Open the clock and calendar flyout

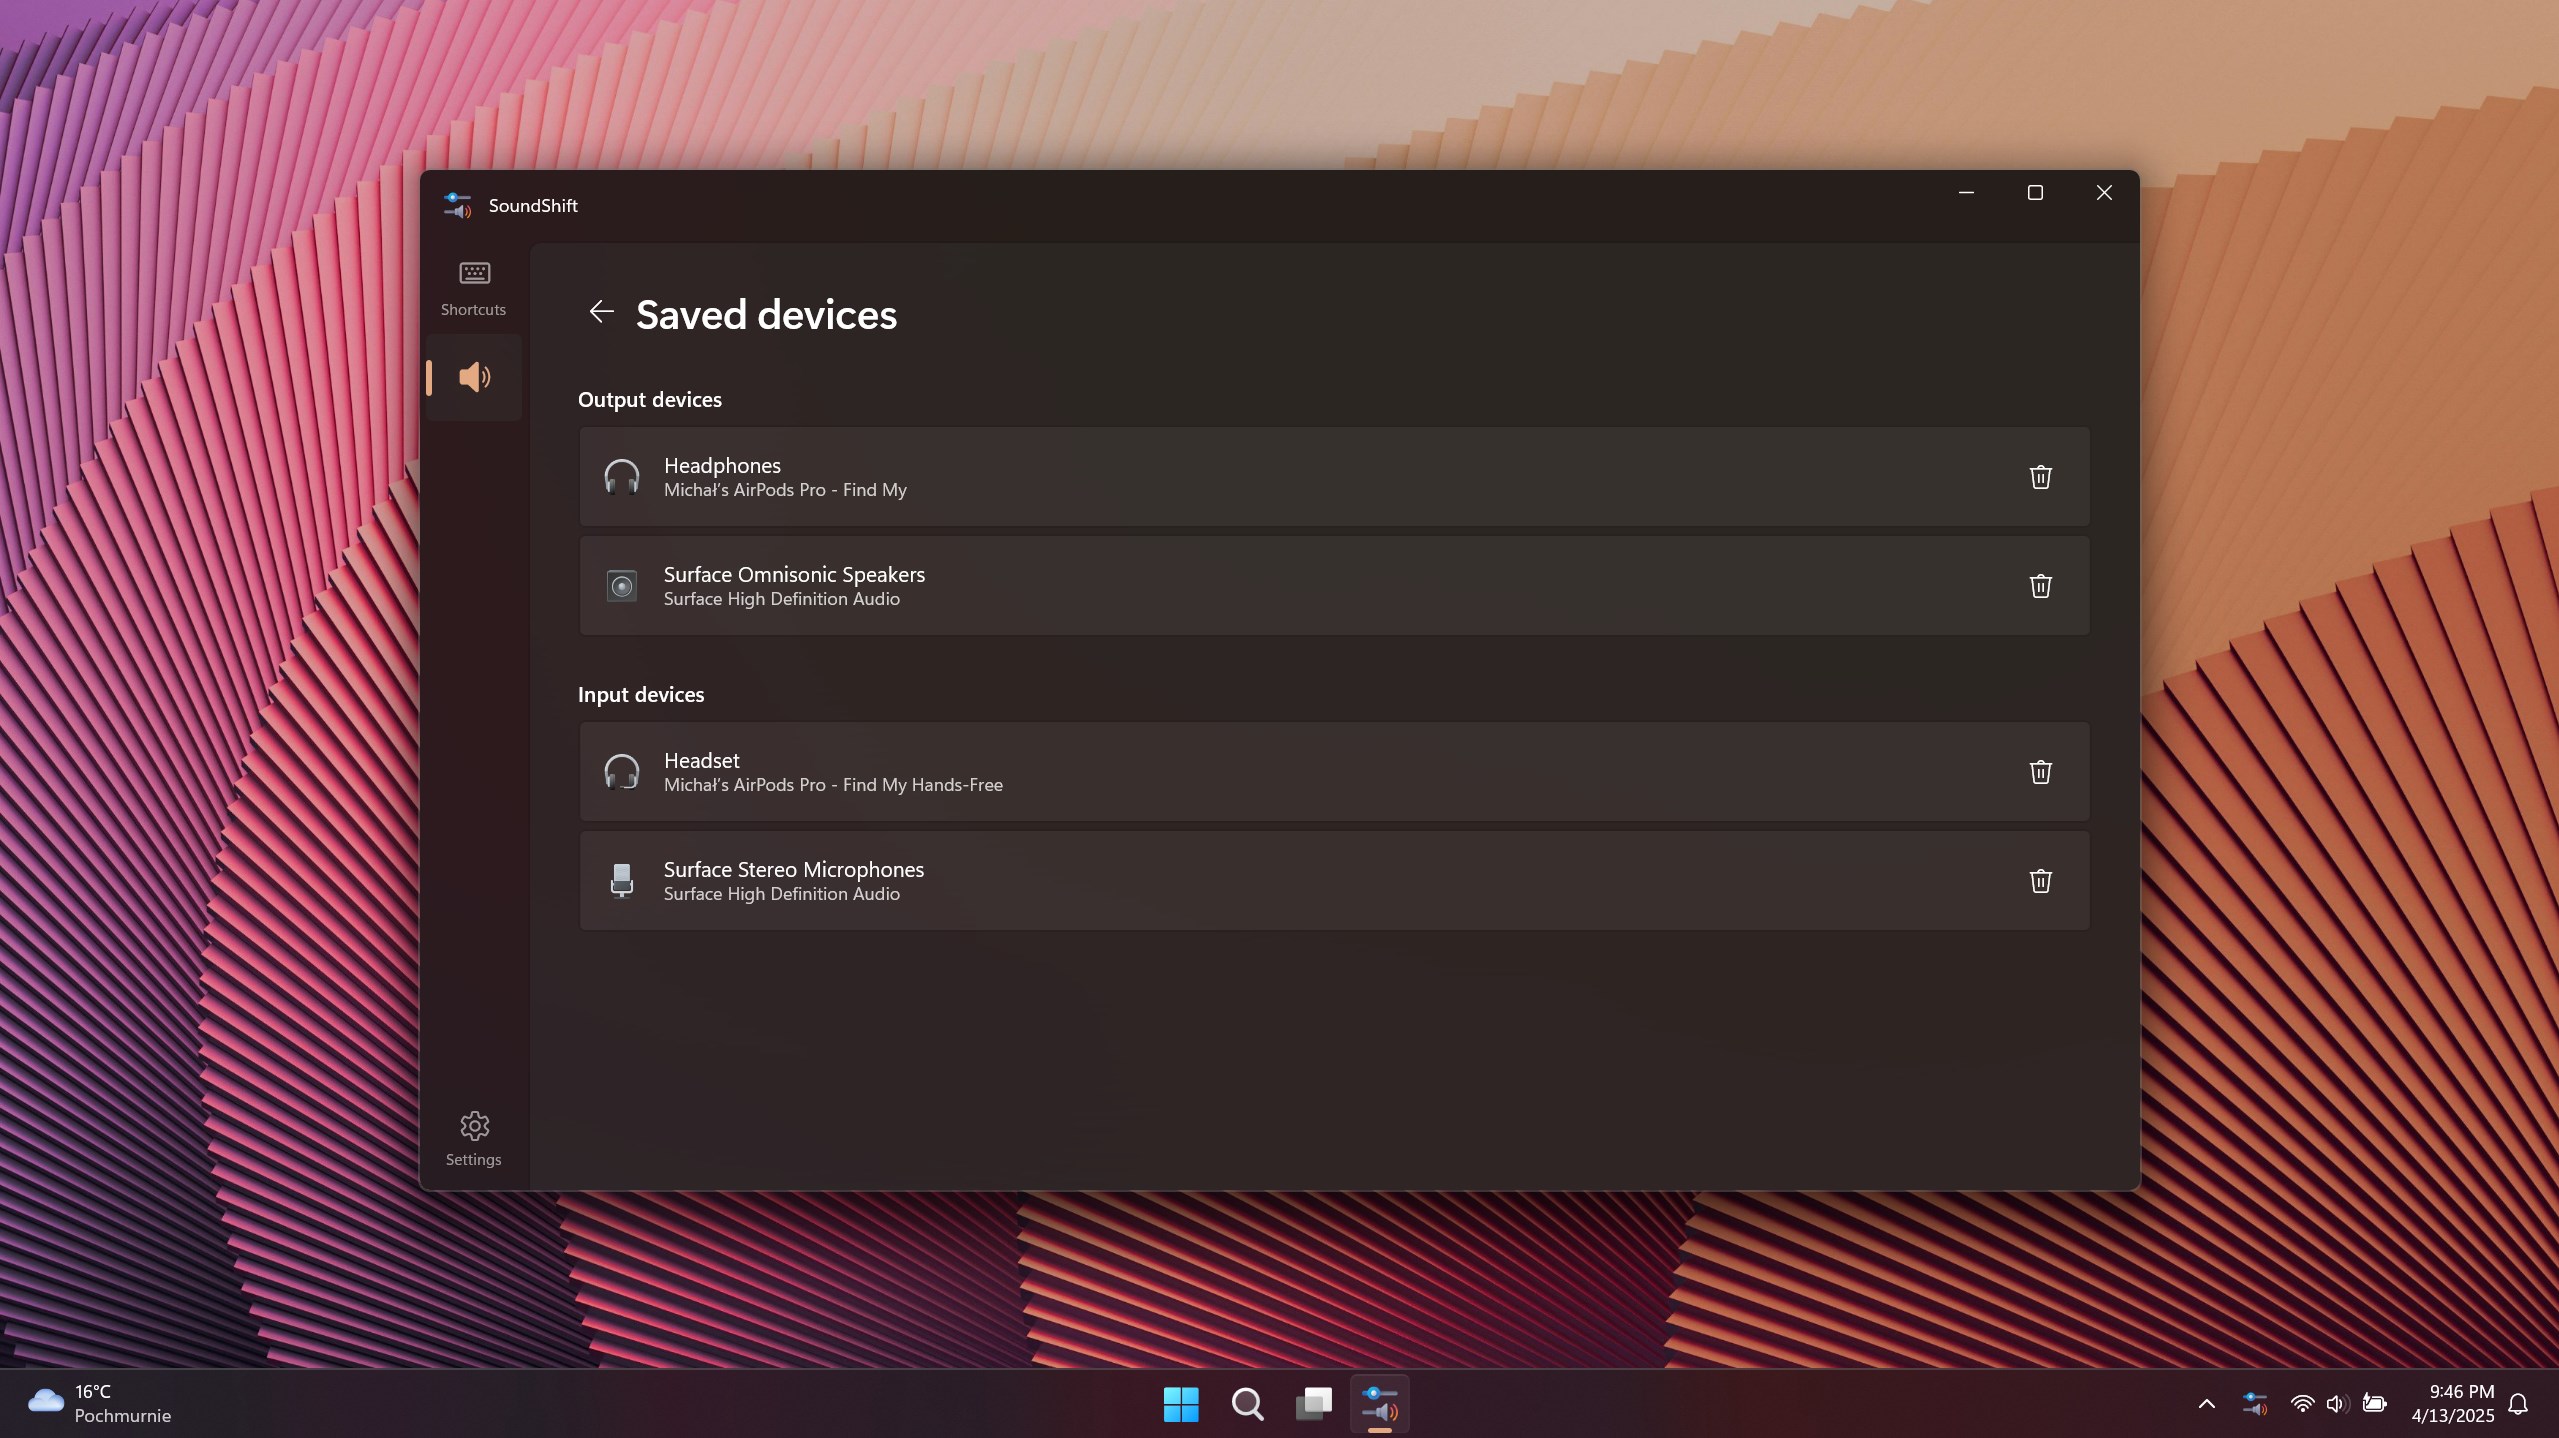[x=2452, y=1404]
